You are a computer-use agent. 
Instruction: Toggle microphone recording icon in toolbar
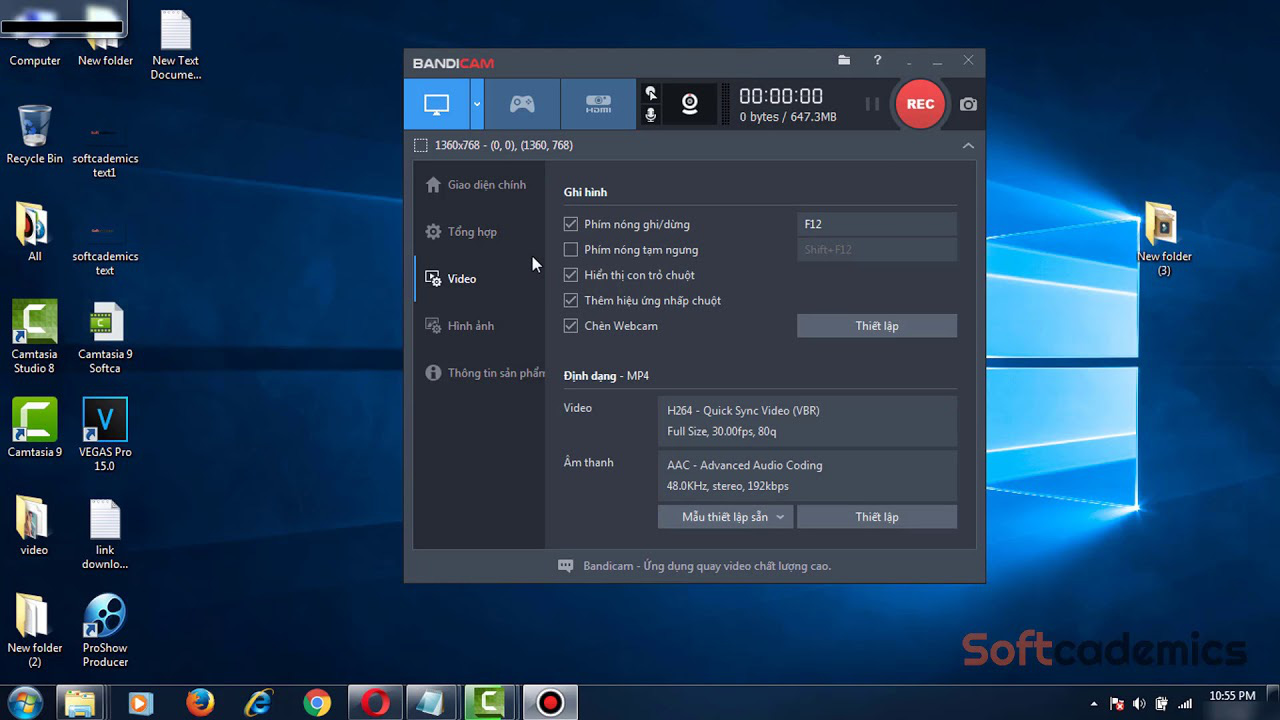click(x=651, y=115)
